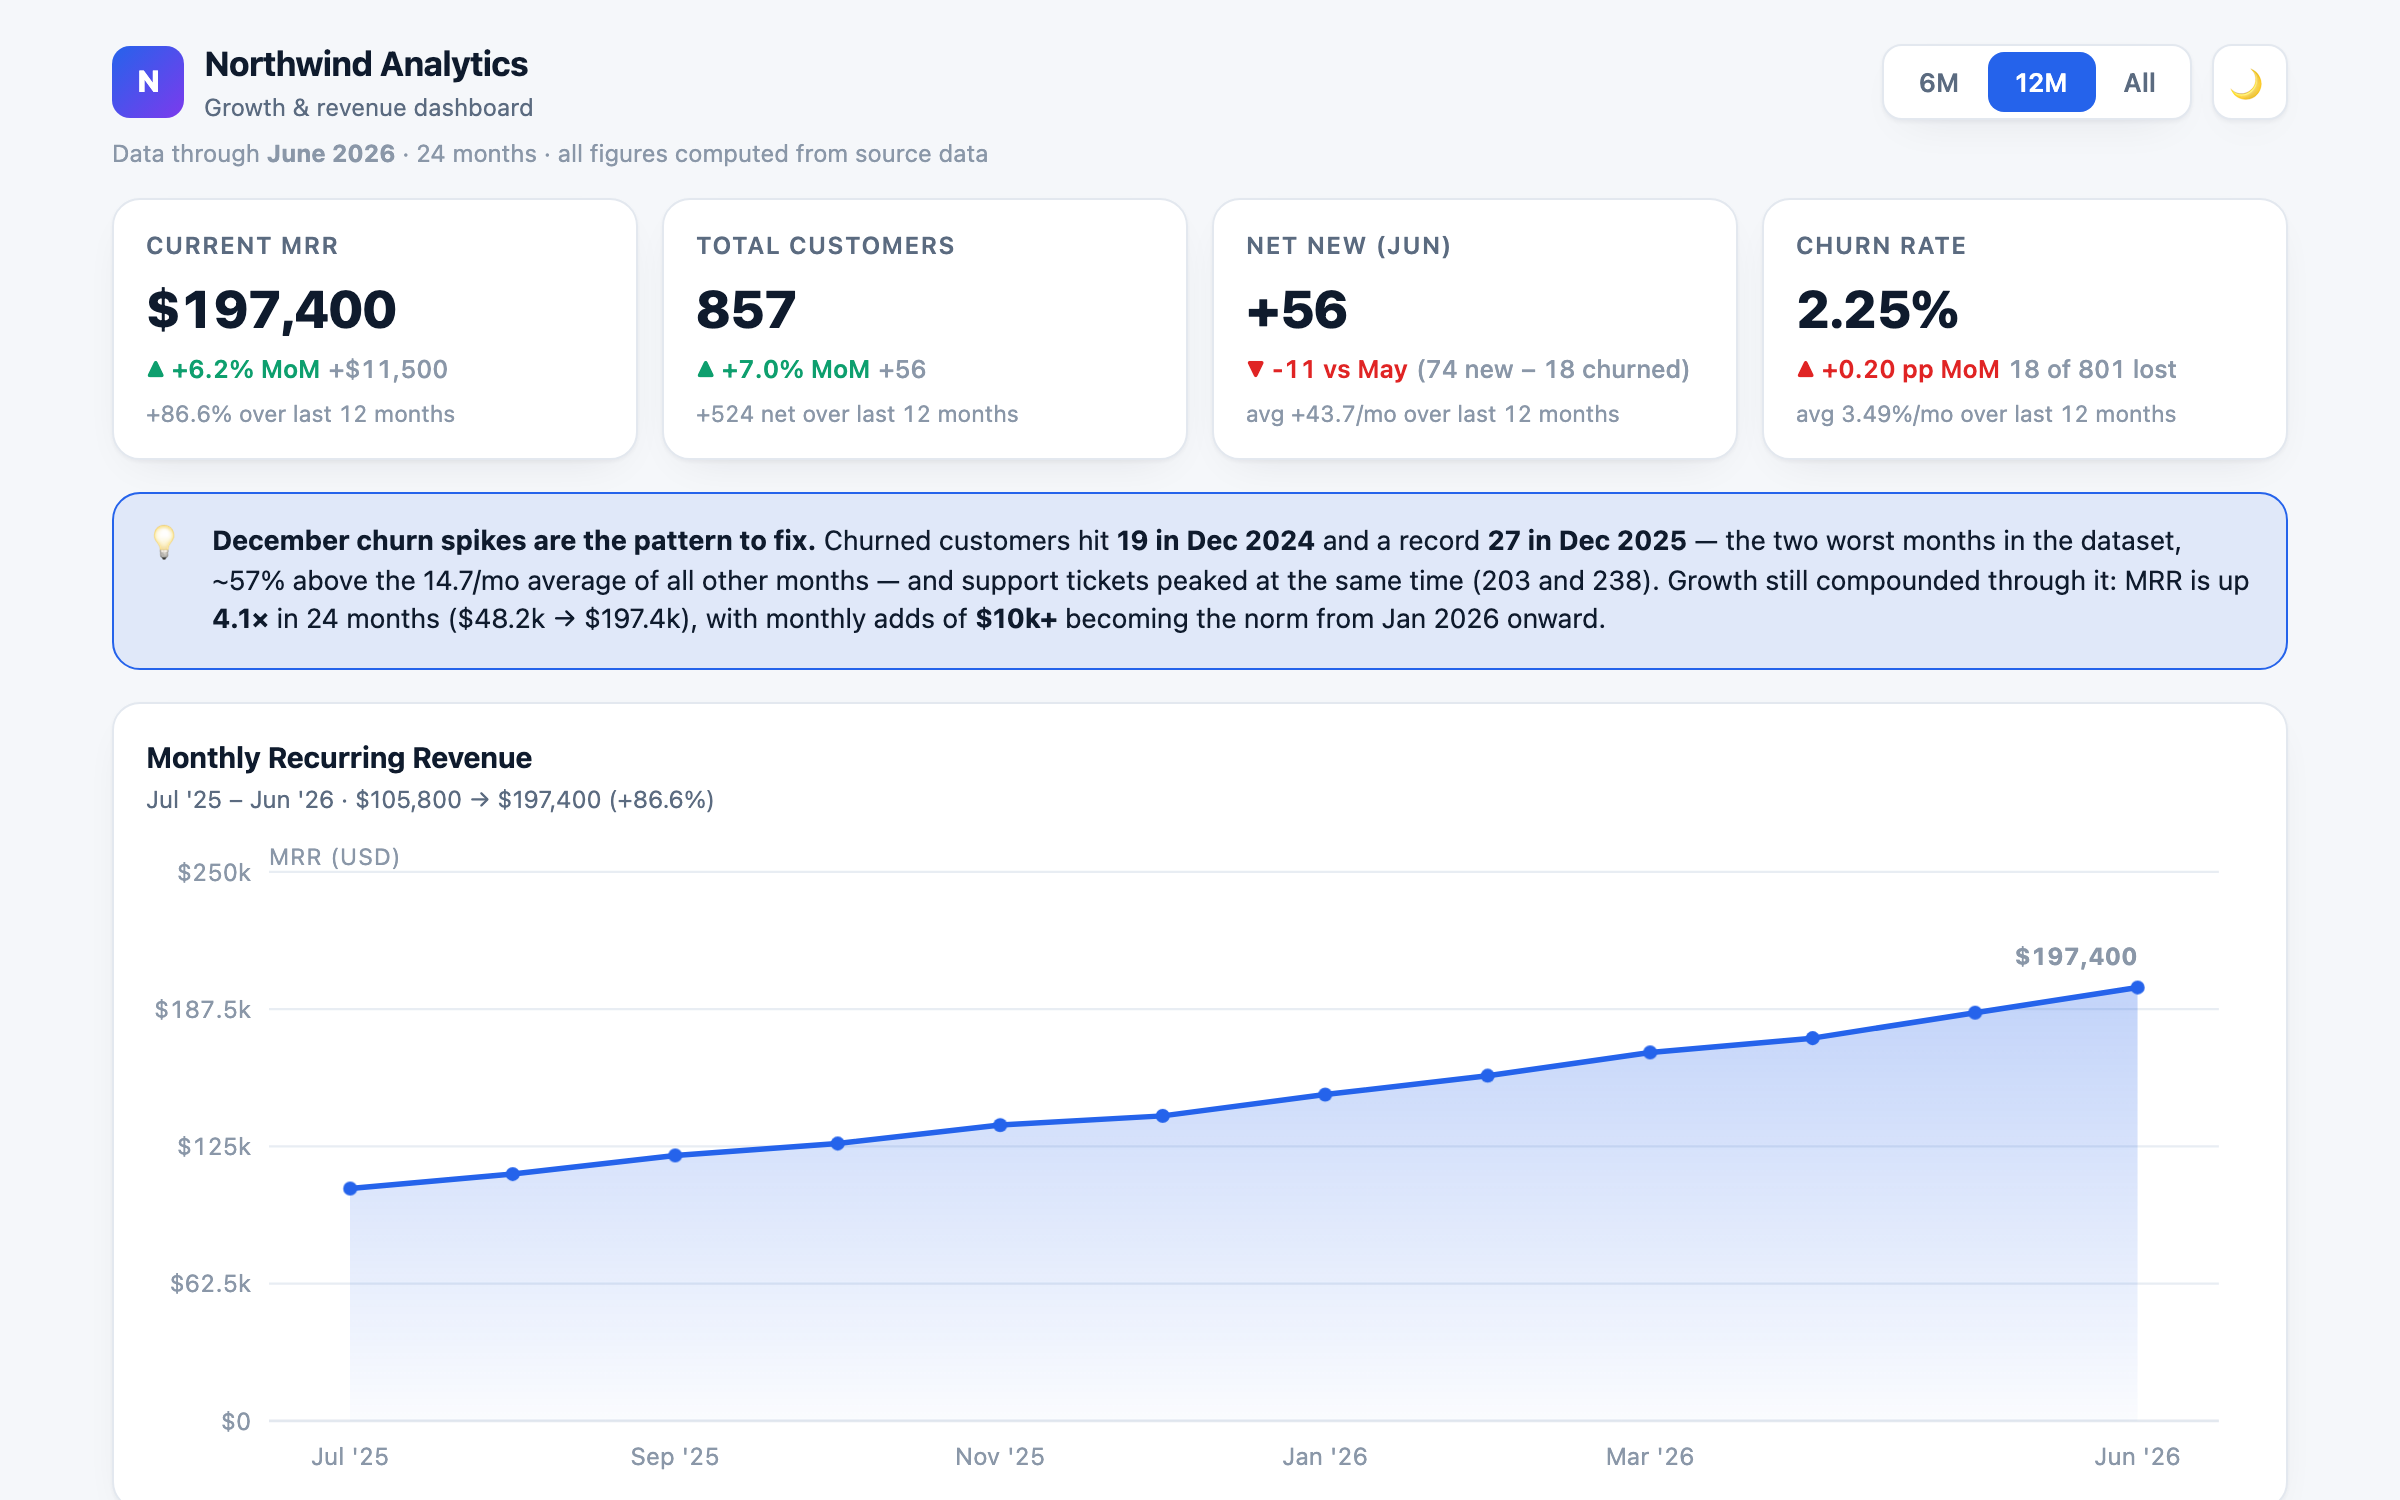
Task: Click the red up triangle on Churn Rate
Action: [x=1805, y=369]
